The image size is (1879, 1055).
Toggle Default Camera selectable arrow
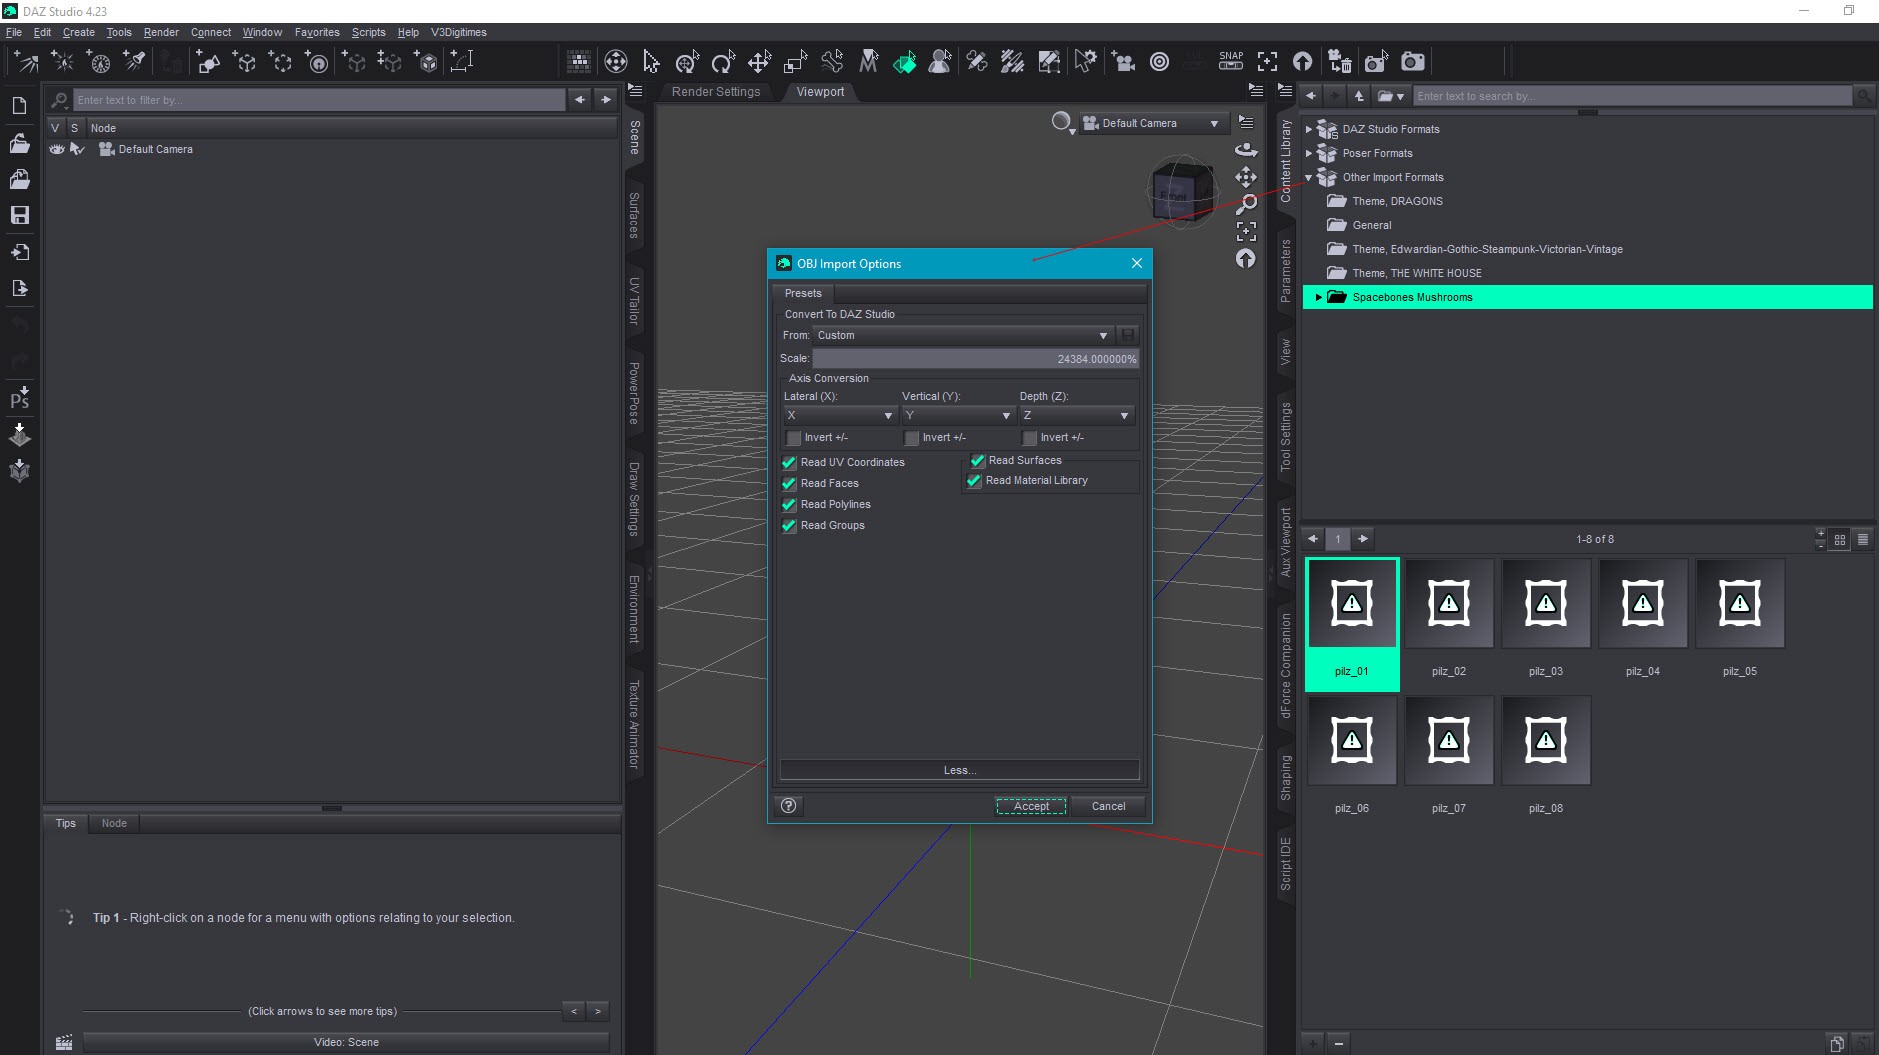(77, 149)
